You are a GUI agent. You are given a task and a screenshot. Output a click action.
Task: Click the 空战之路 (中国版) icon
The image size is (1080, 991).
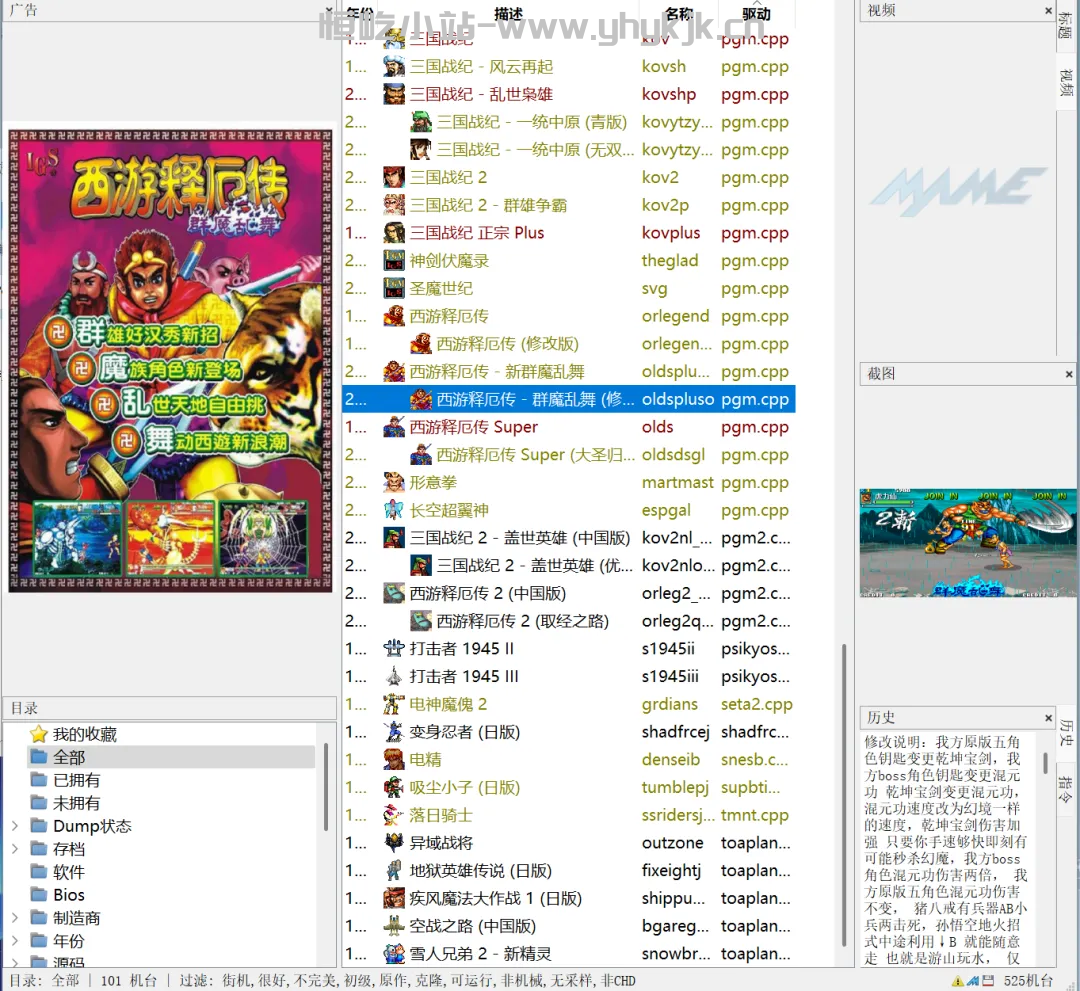(394, 926)
